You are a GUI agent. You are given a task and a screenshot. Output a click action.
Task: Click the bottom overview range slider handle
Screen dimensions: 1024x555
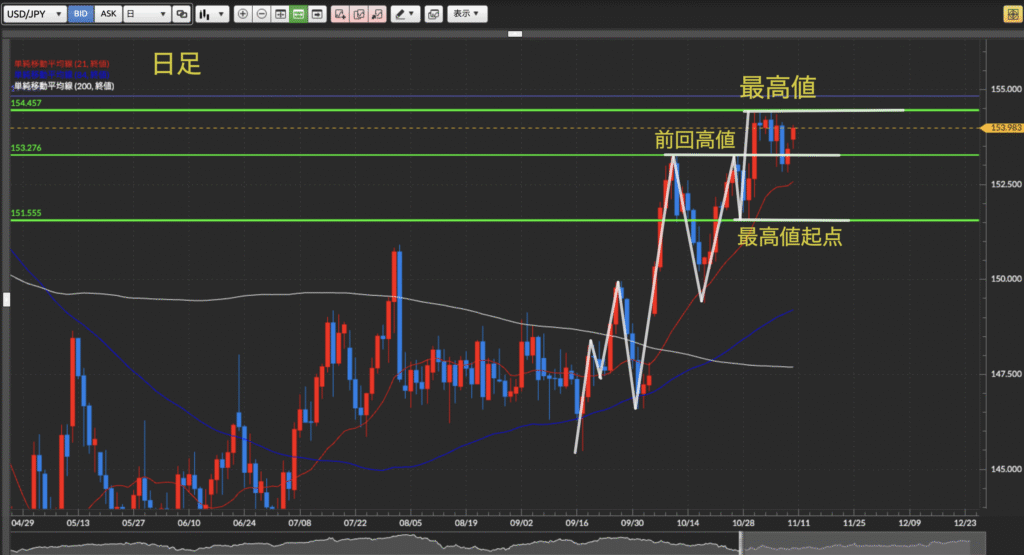pyautogui.click(x=741, y=543)
